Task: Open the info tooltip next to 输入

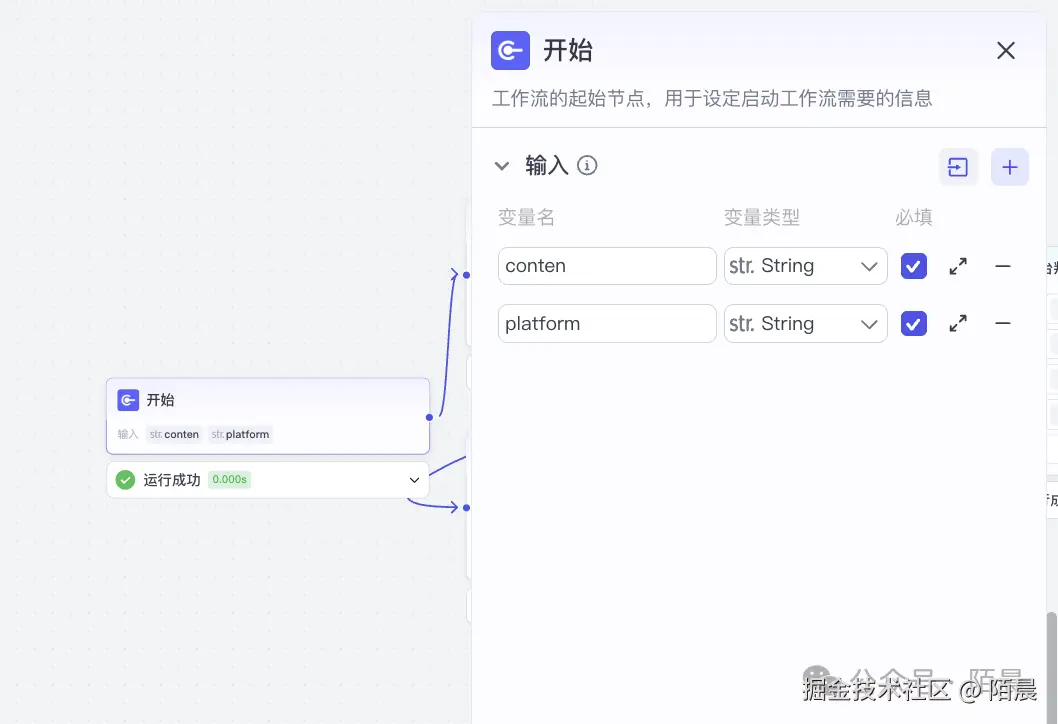Action: pos(587,166)
